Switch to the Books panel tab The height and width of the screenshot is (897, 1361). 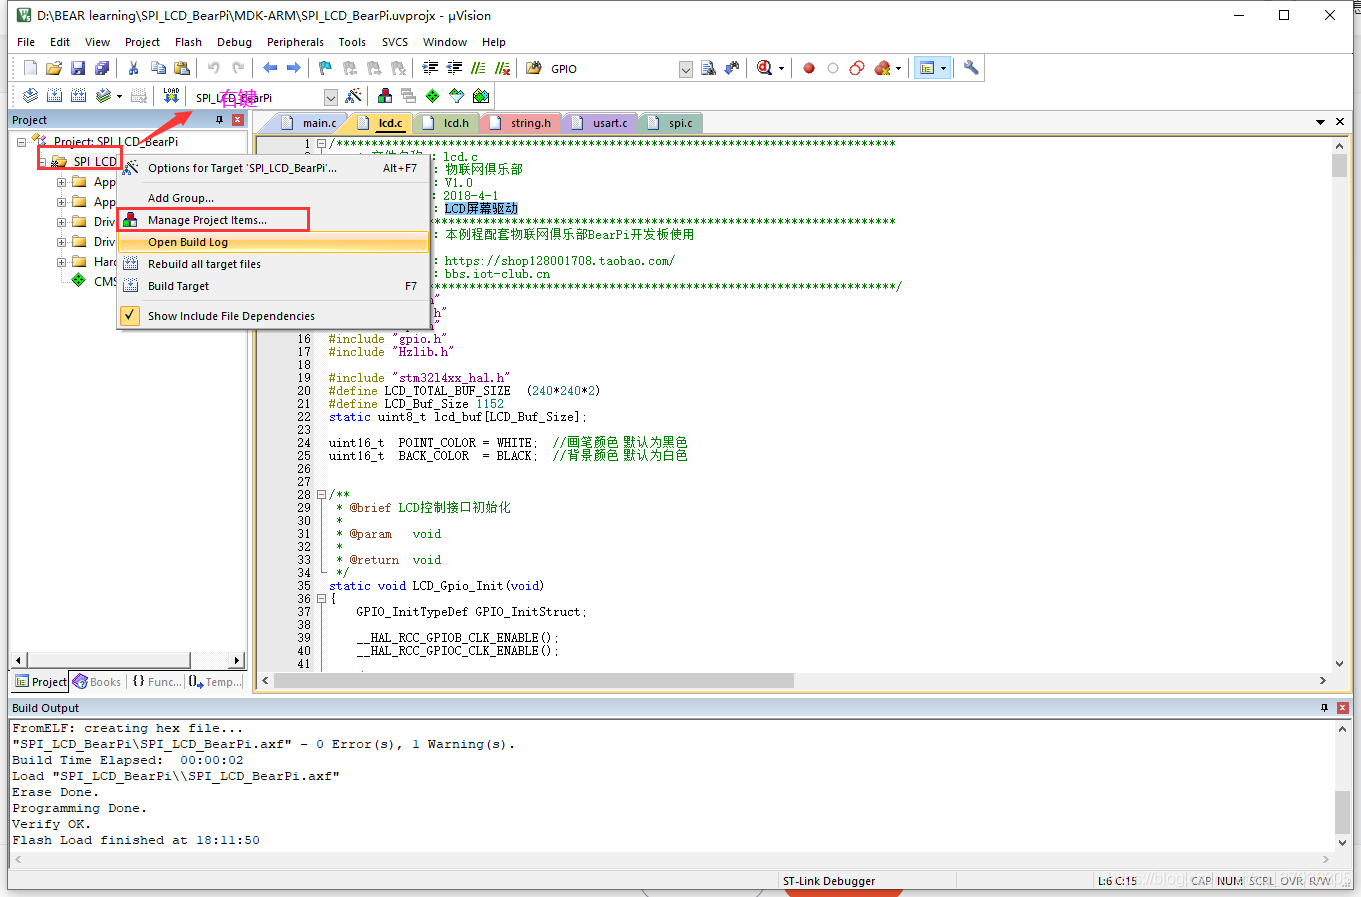pos(97,682)
